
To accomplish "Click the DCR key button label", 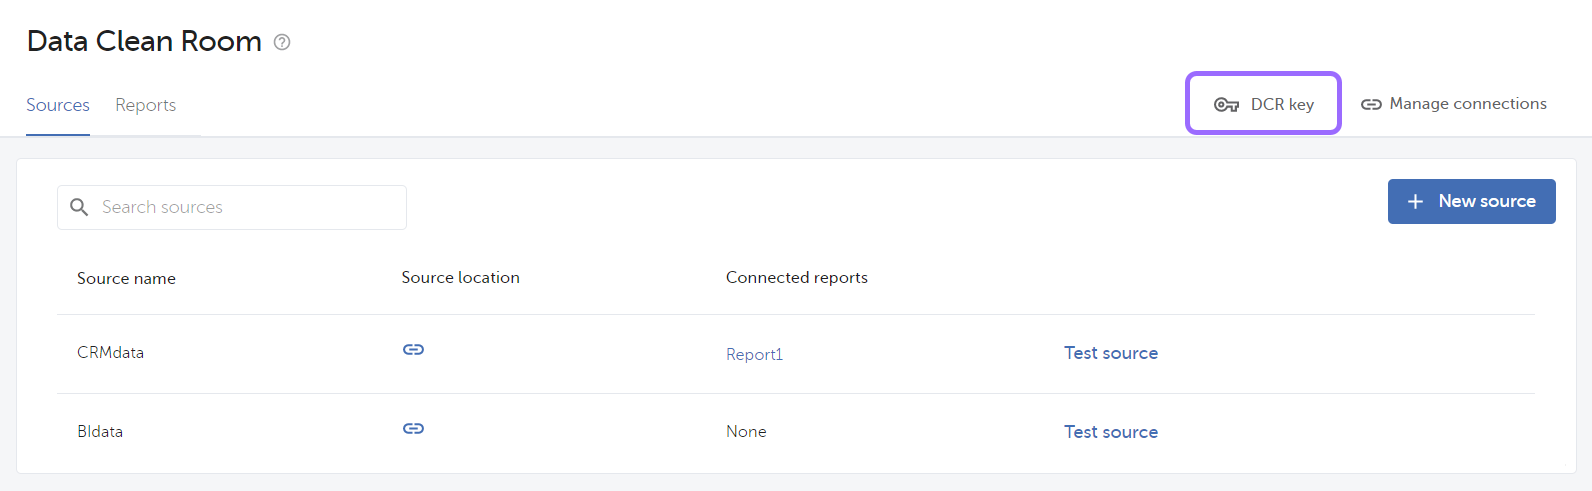I will (1282, 105).
